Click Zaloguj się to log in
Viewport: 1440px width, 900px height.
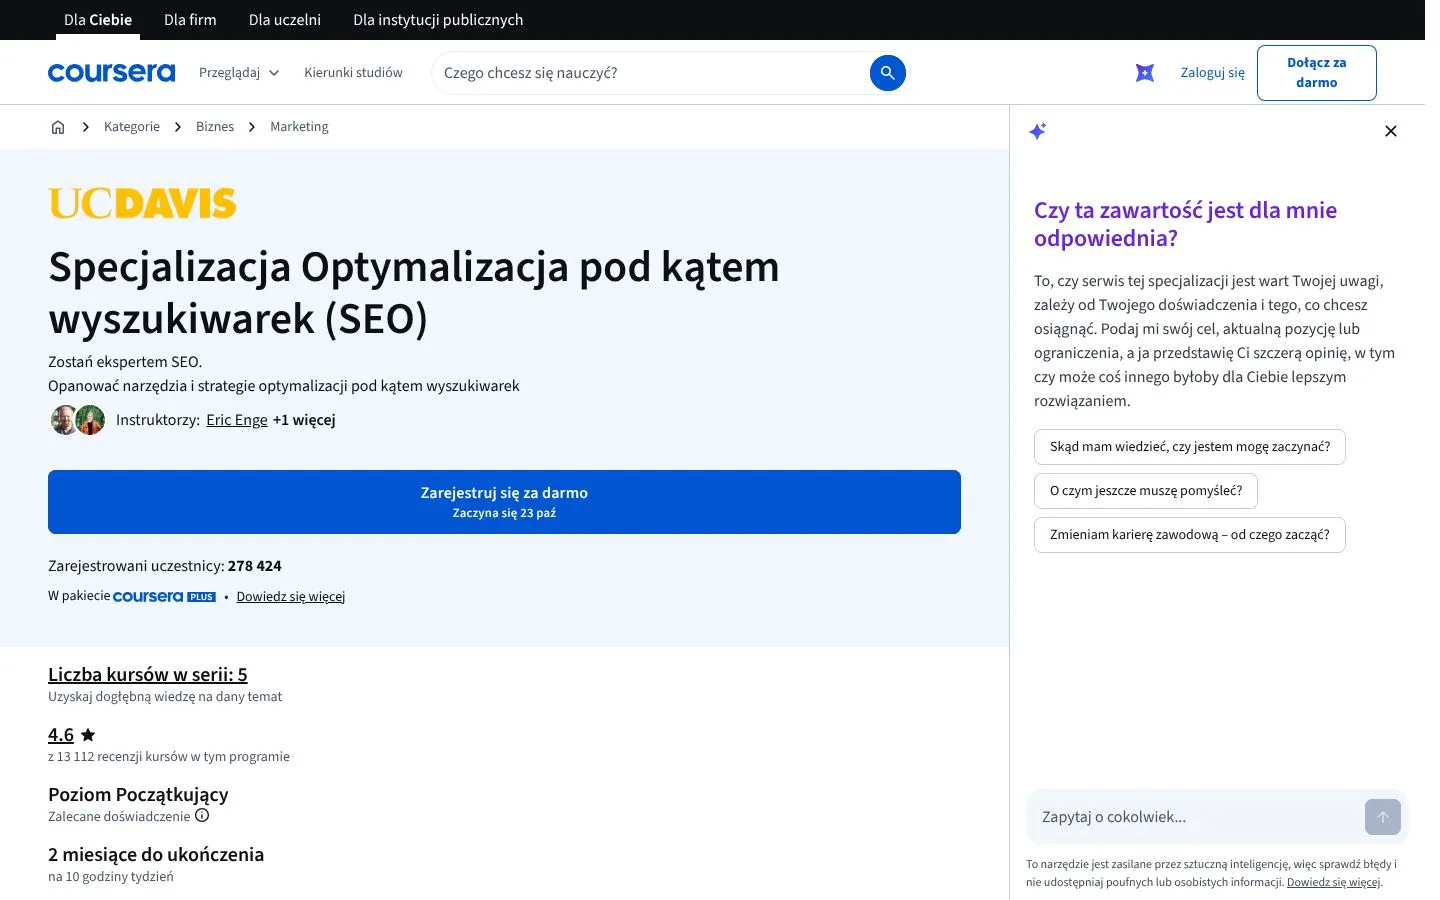pyautogui.click(x=1213, y=73)
